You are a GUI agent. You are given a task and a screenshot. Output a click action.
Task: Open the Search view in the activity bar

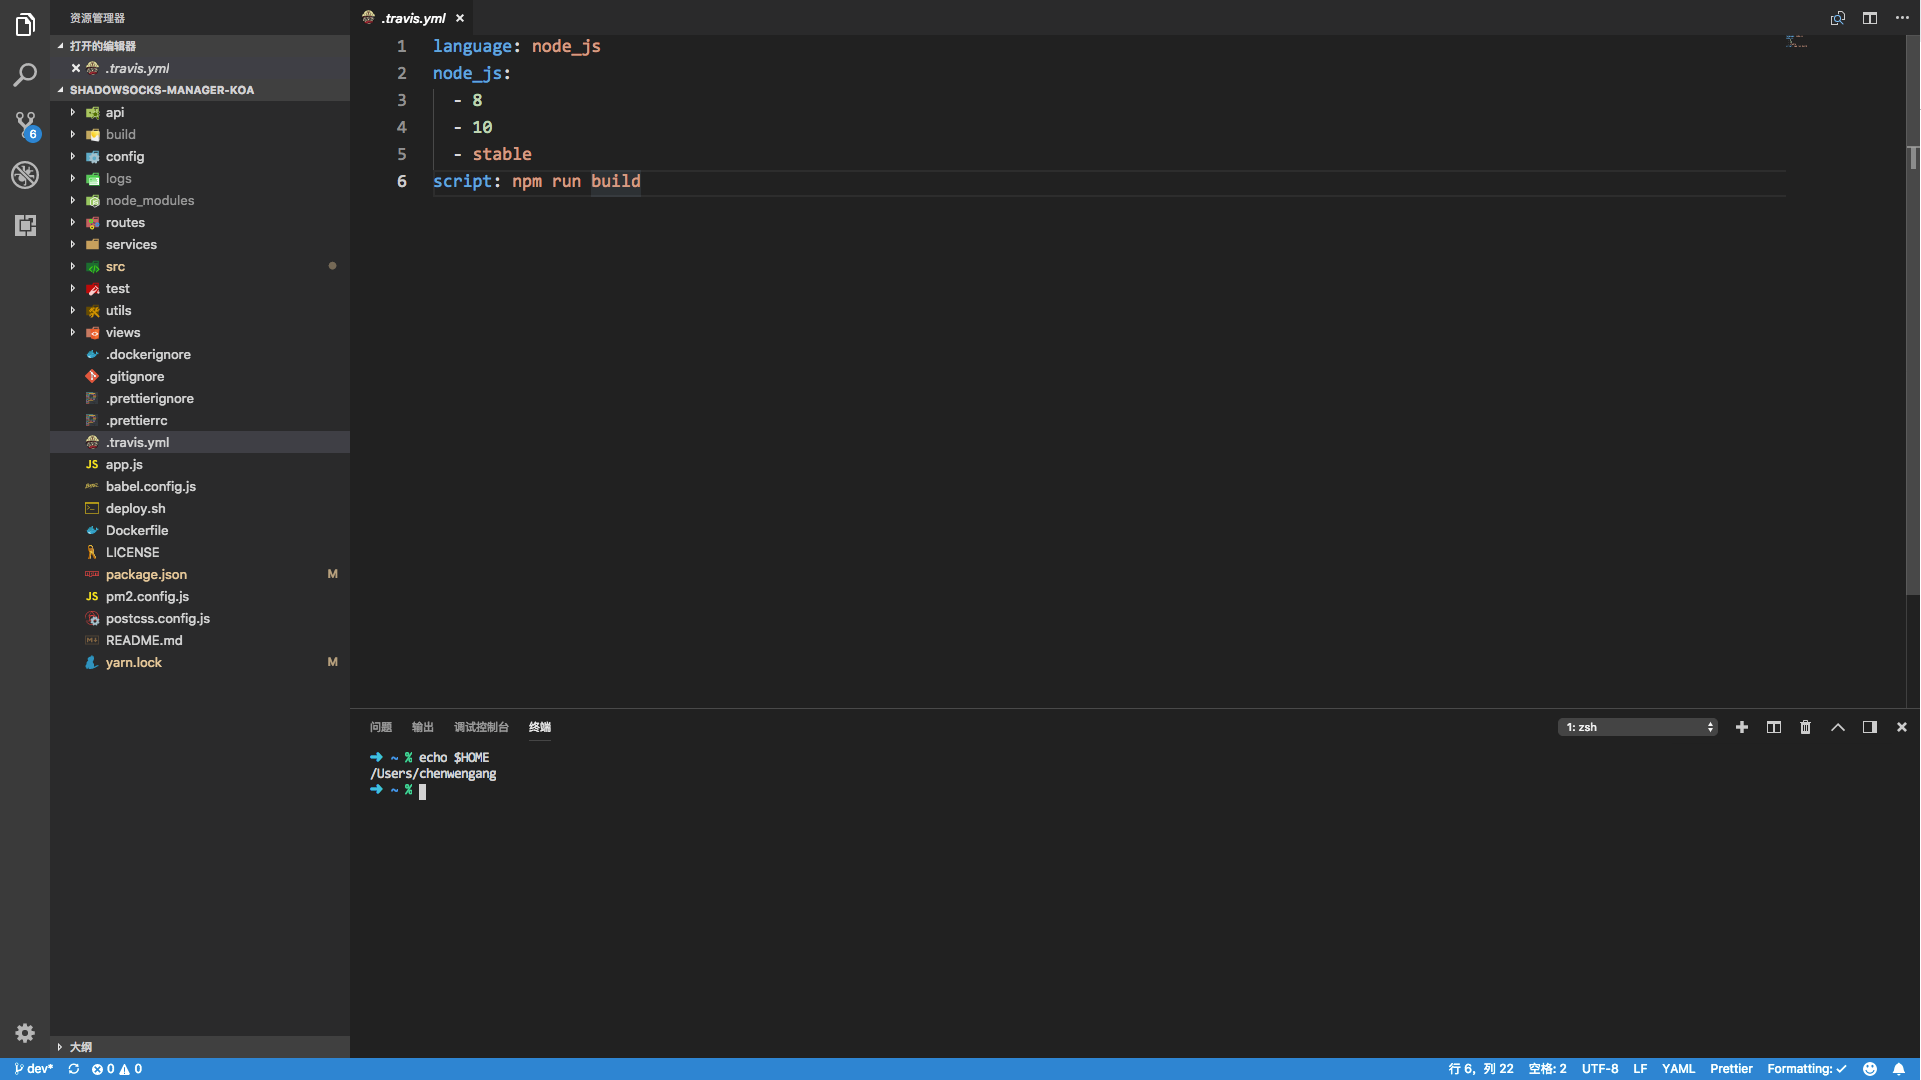25,75
